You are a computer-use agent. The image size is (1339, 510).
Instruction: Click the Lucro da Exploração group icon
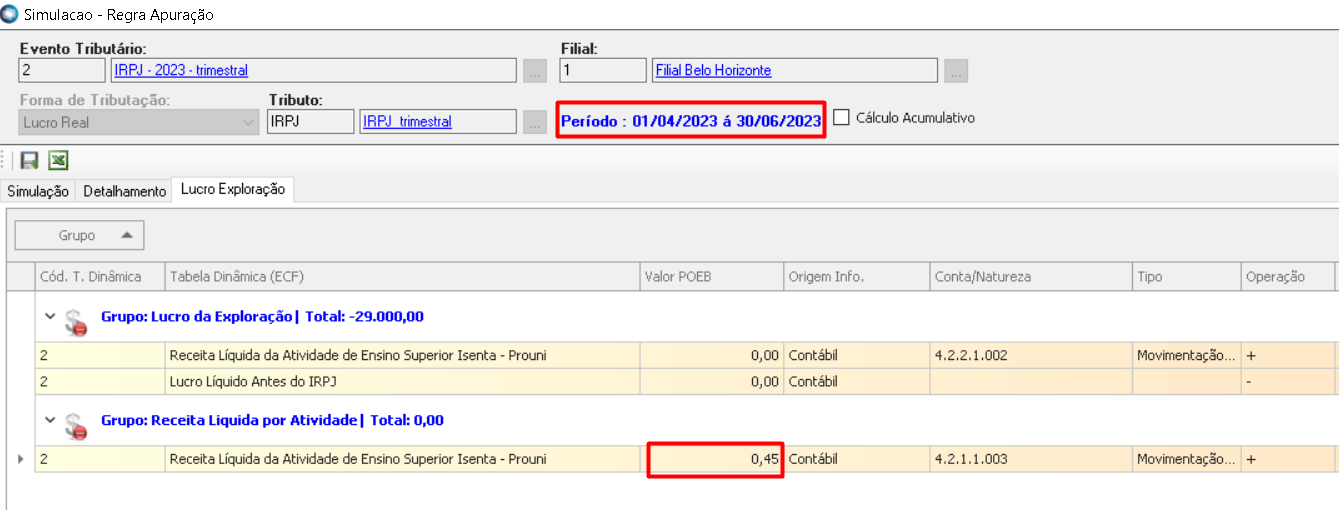[76, 321]
